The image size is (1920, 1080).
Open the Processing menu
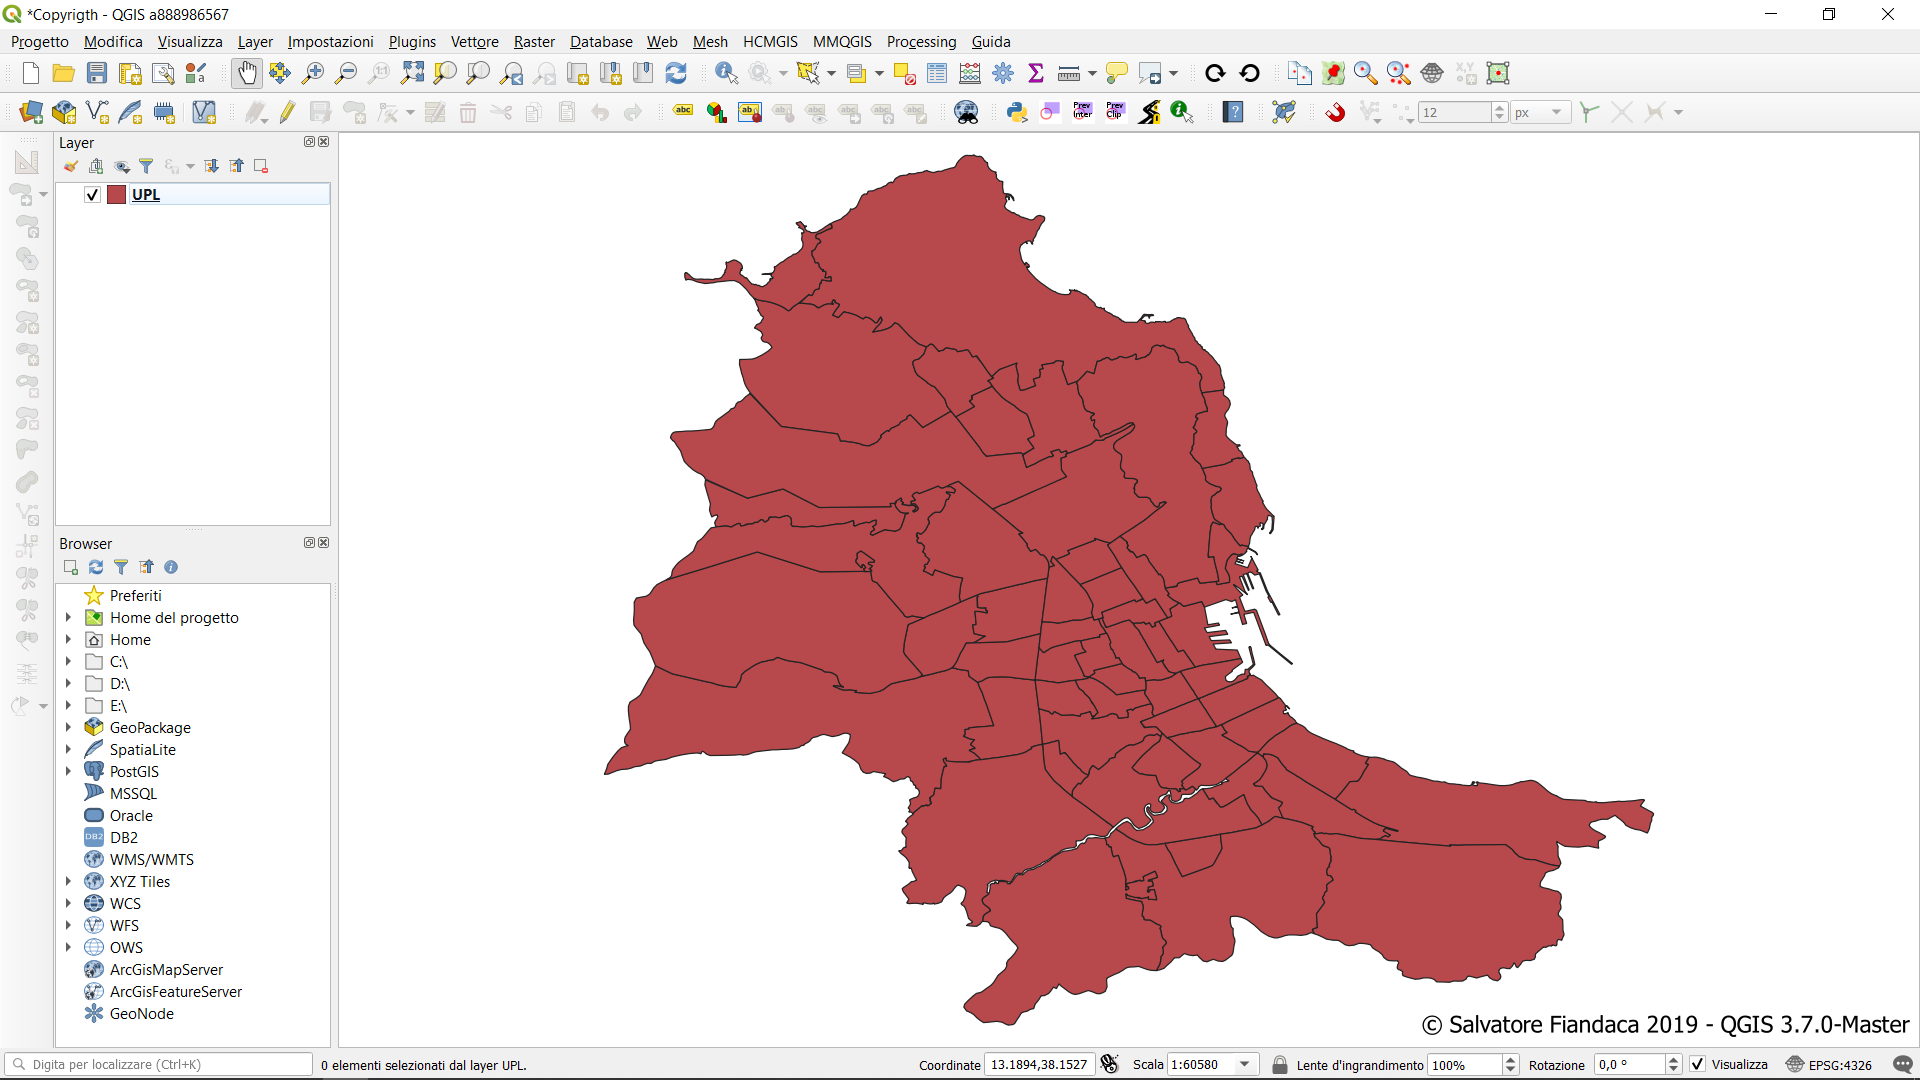[921, 42]
